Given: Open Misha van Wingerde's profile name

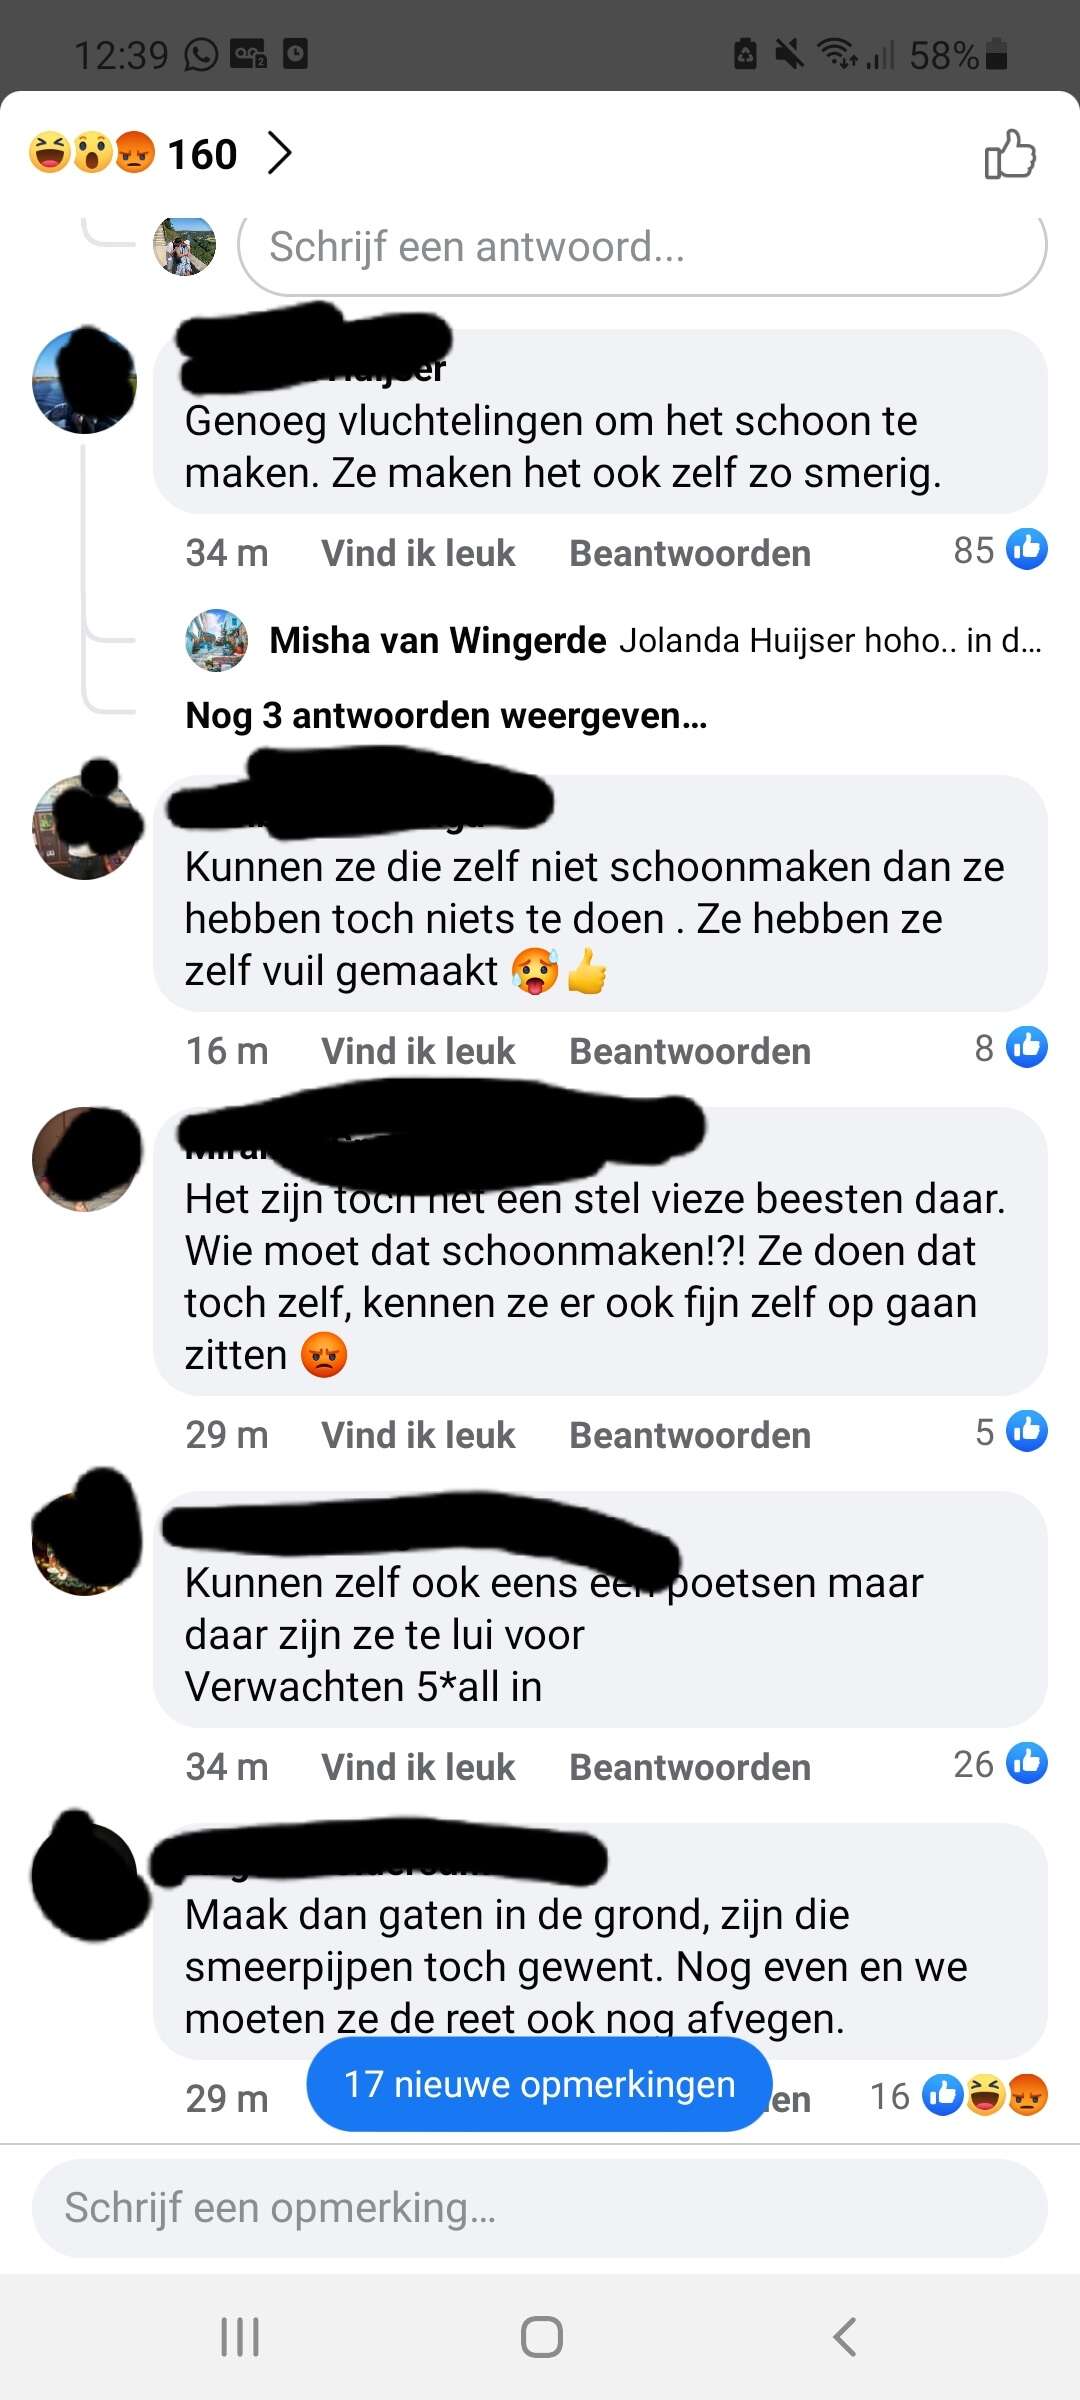Looking at the screenshot, I should pos(438,640).
